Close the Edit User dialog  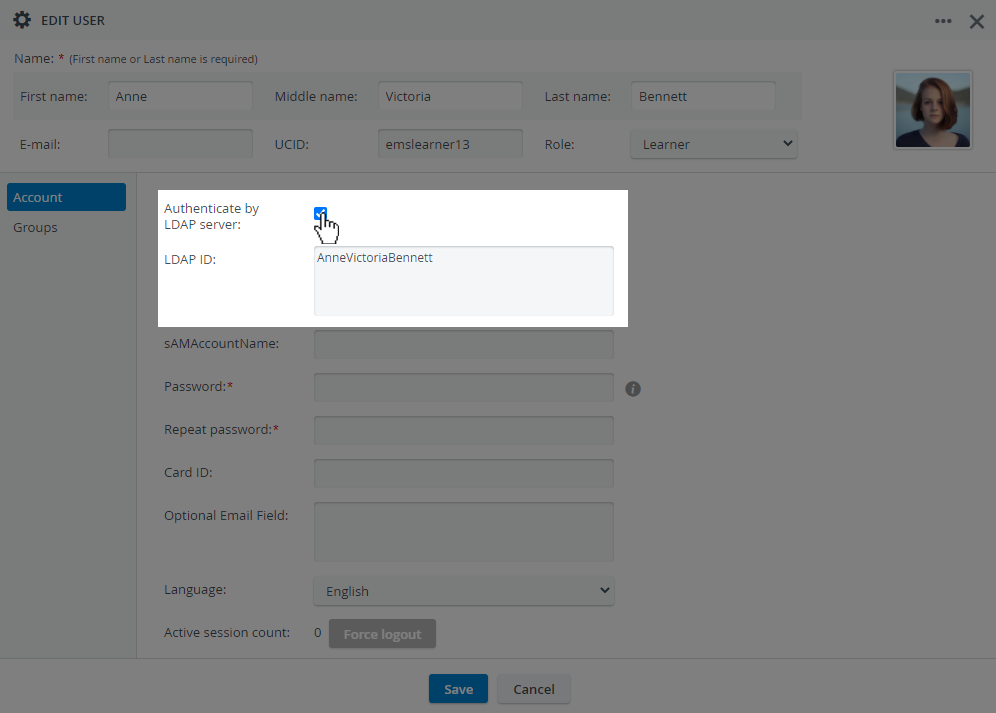click(x=977, y=22)
